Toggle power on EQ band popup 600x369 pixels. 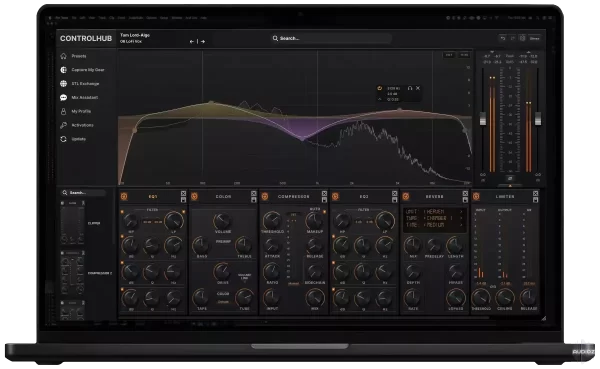pos(380,88)
